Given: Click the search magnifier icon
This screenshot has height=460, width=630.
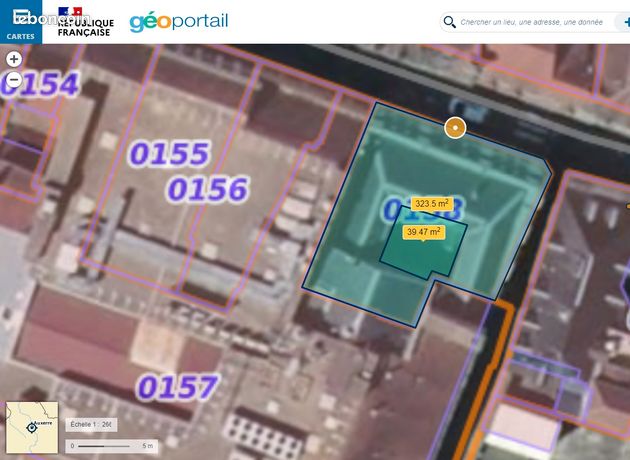Looking at the screenshot, I should [449, 22].
